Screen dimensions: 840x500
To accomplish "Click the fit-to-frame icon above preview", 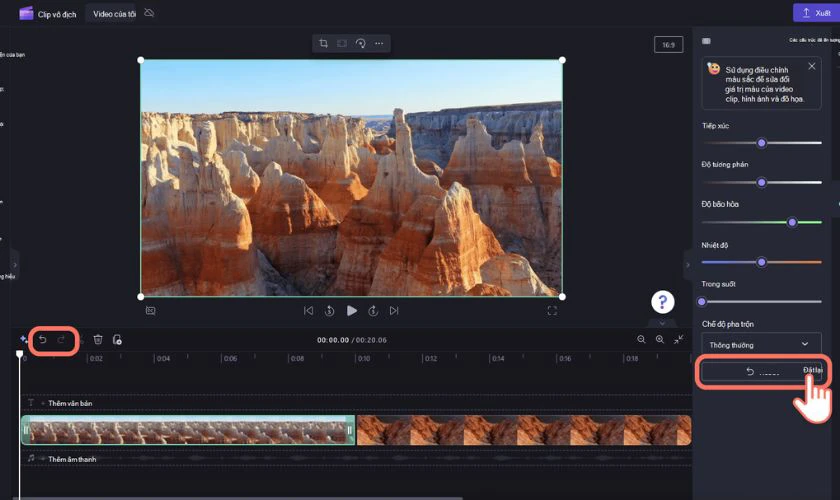I will [x=342, y=43].
